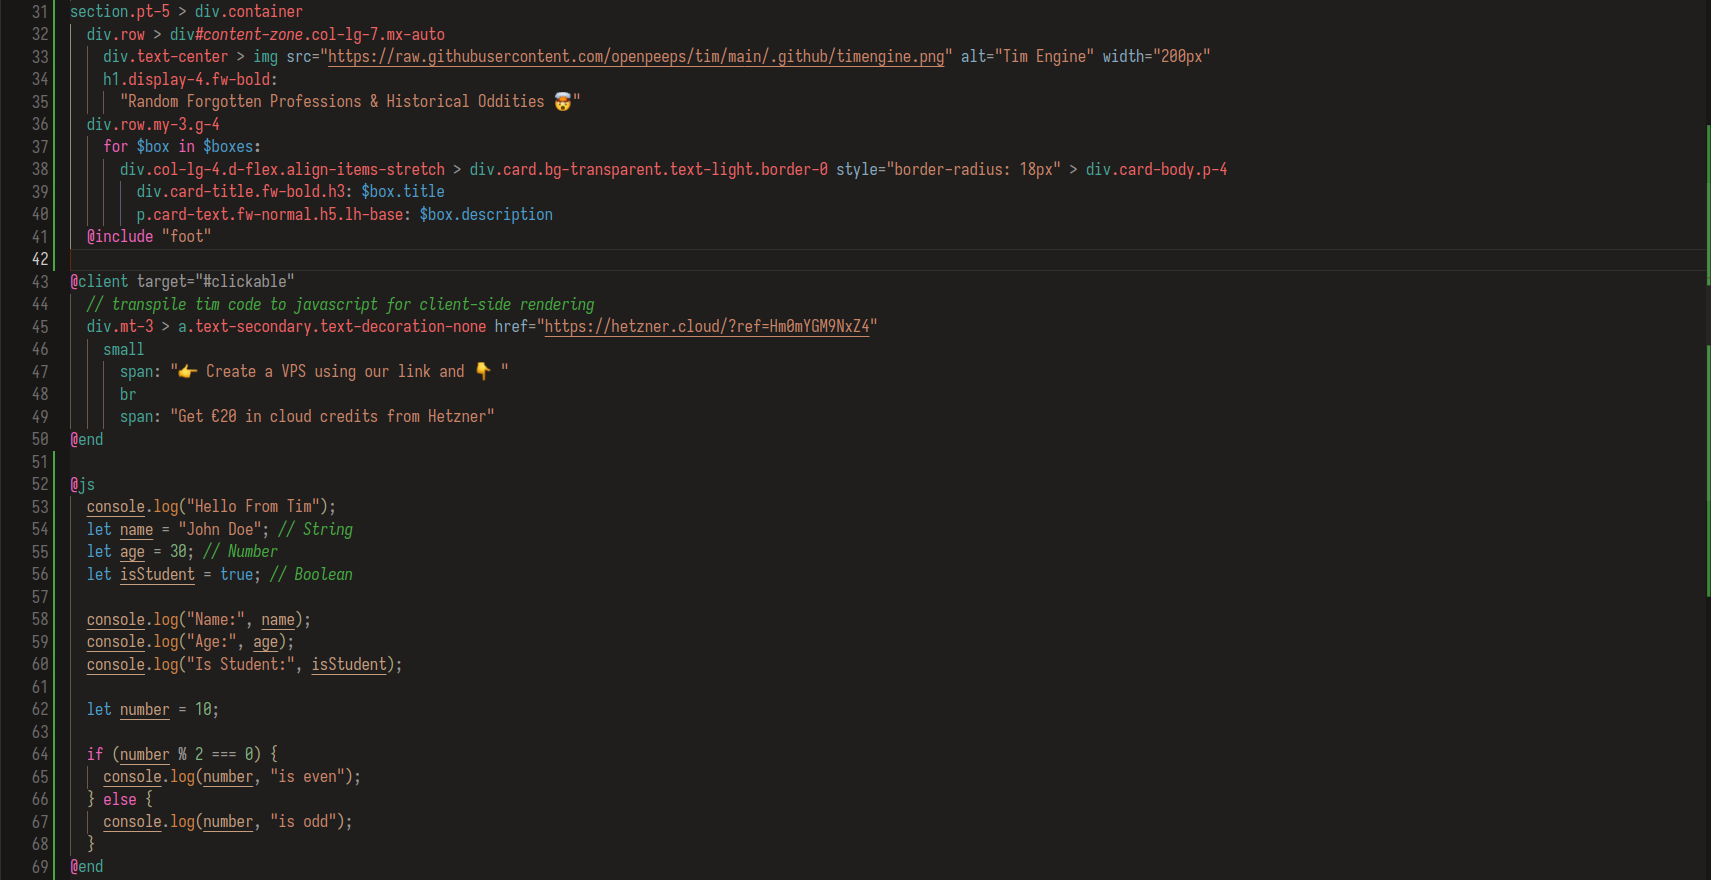
Task: Click the '// Boolean' comment
Action: tap(311, 575)
